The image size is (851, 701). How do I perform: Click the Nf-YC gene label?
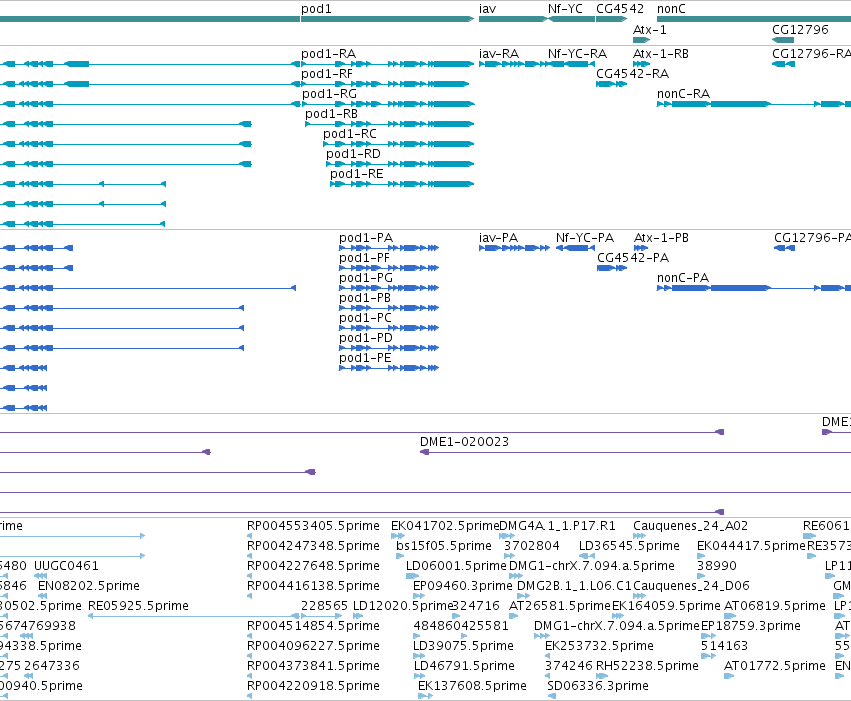tap(565, 9)
